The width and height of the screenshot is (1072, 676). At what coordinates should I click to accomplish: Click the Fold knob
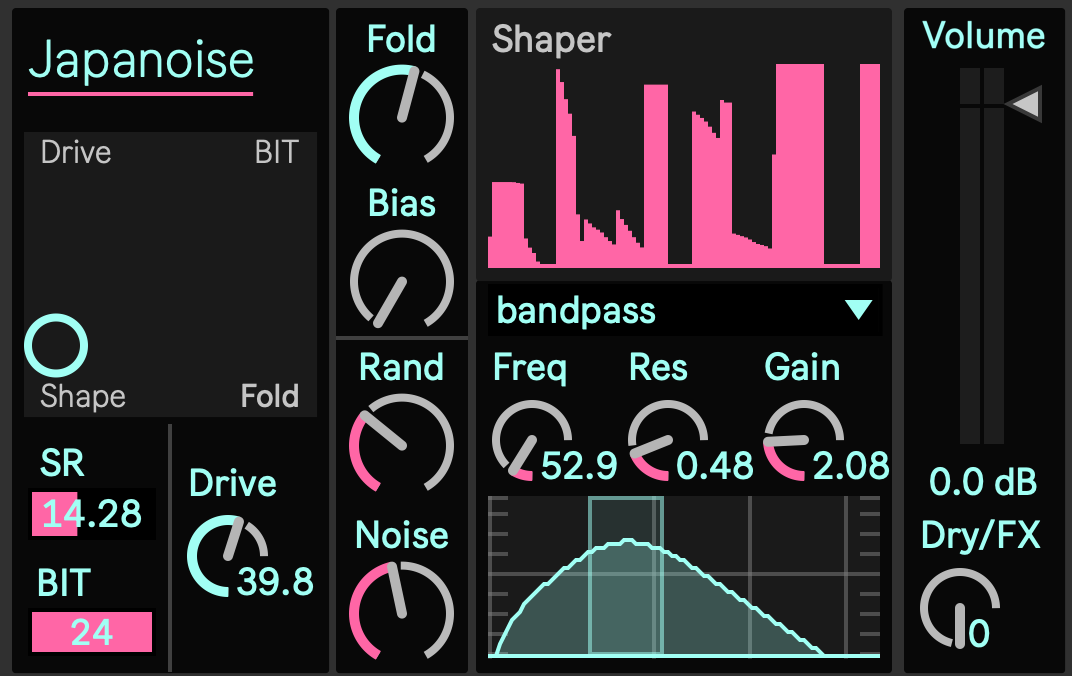(401, 115)
